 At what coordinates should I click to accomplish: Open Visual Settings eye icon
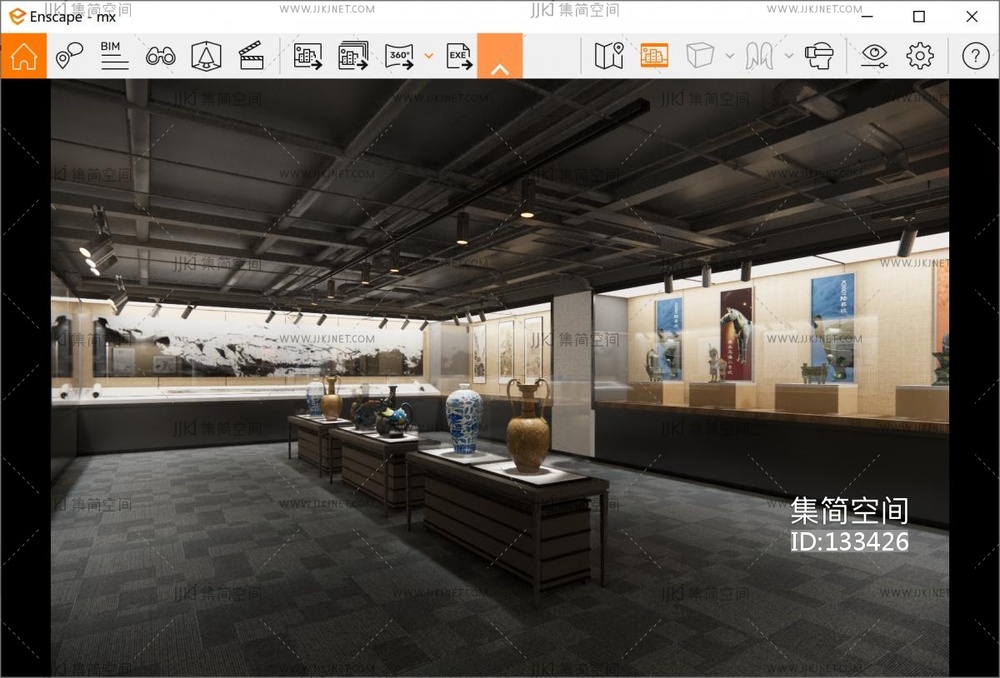click(874, 56)
